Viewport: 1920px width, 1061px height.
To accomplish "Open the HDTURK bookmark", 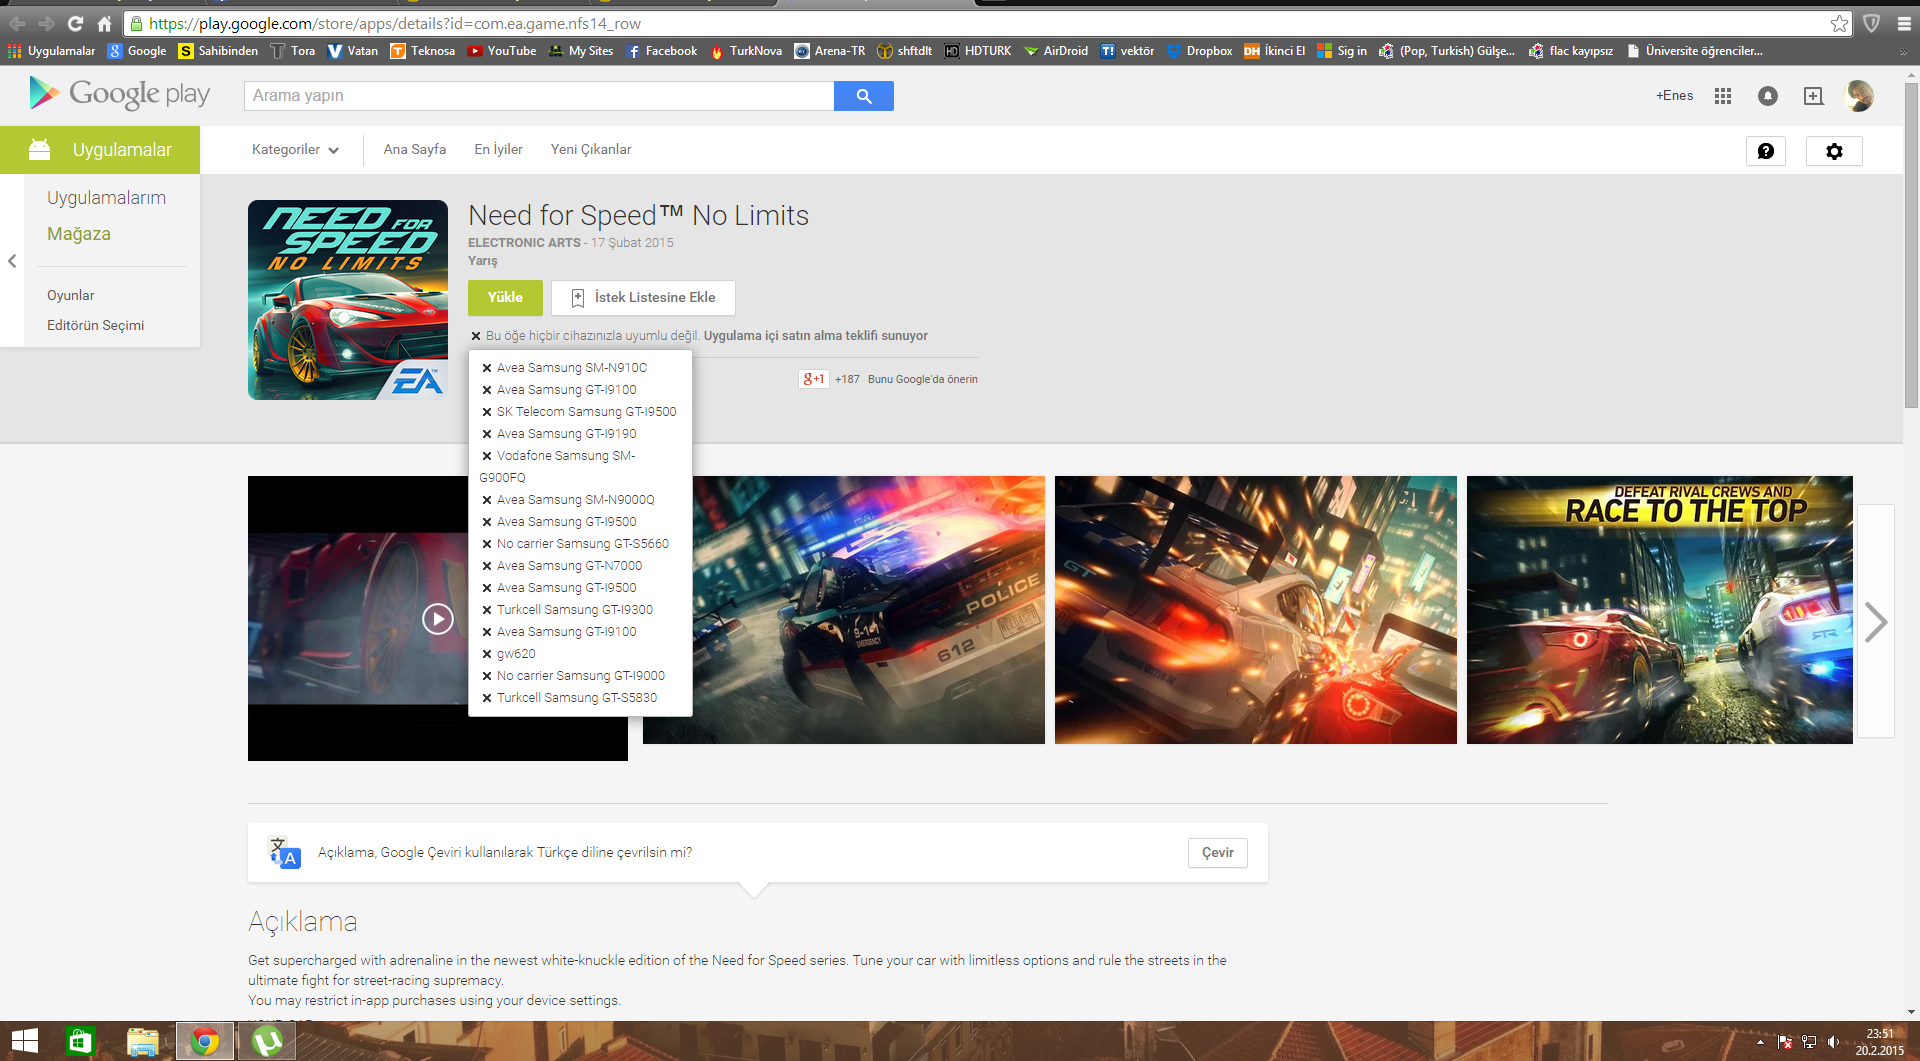I will point(978,51).
